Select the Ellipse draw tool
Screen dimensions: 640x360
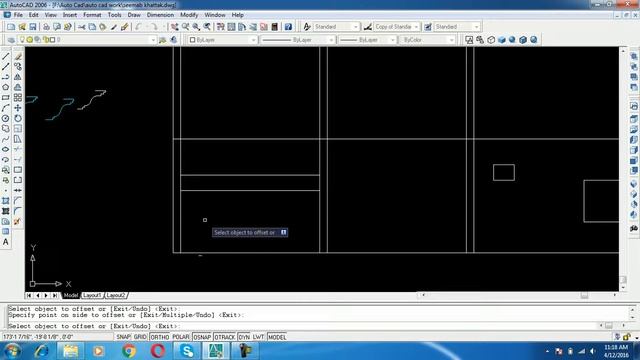coord(6,149)
